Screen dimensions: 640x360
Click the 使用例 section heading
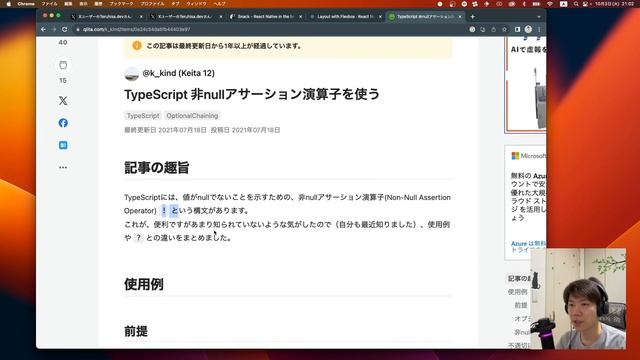click(144, 284)
